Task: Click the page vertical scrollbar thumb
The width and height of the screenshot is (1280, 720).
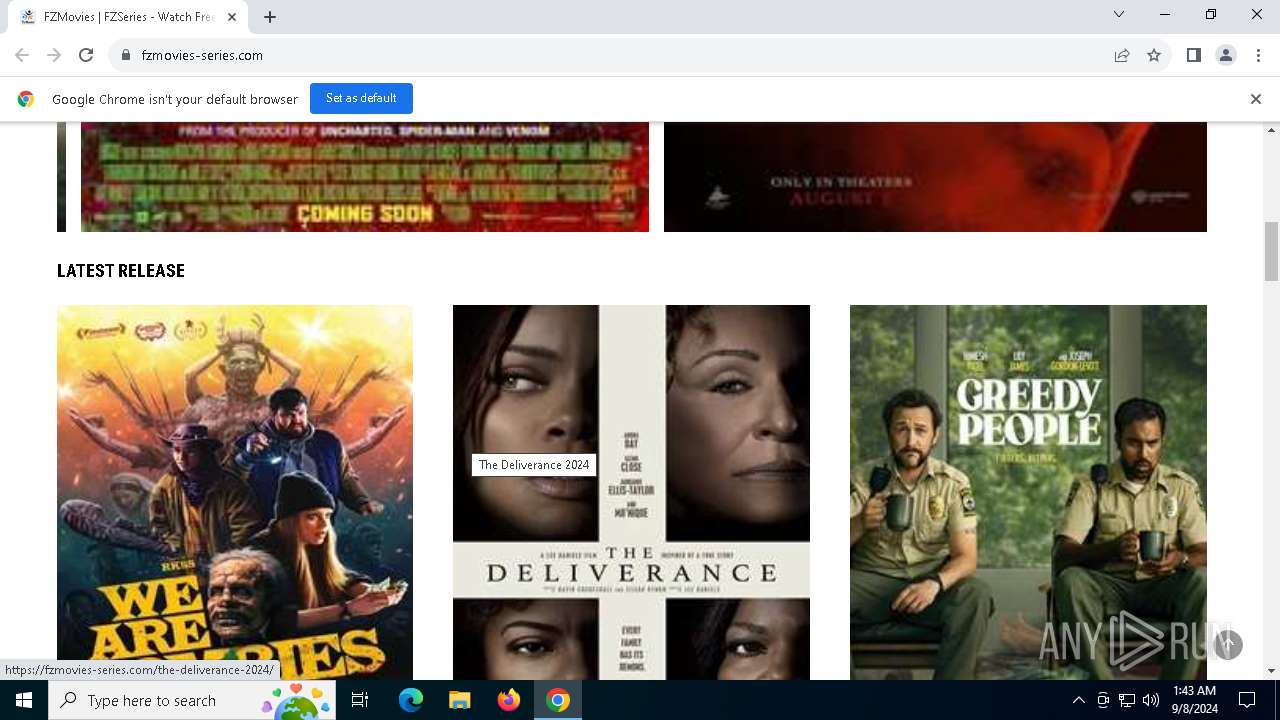Action: (1272, 252)
